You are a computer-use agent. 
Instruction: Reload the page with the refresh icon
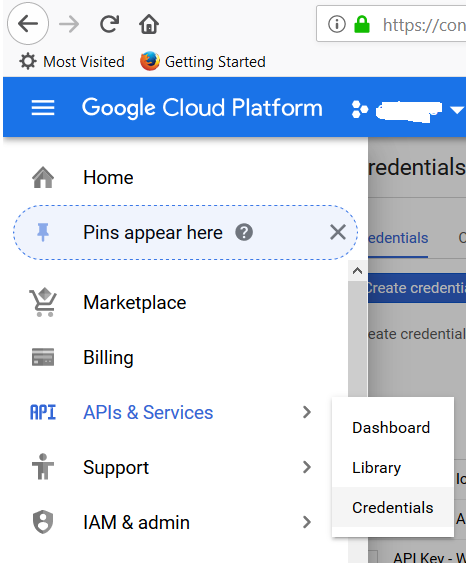coord(109,24)
